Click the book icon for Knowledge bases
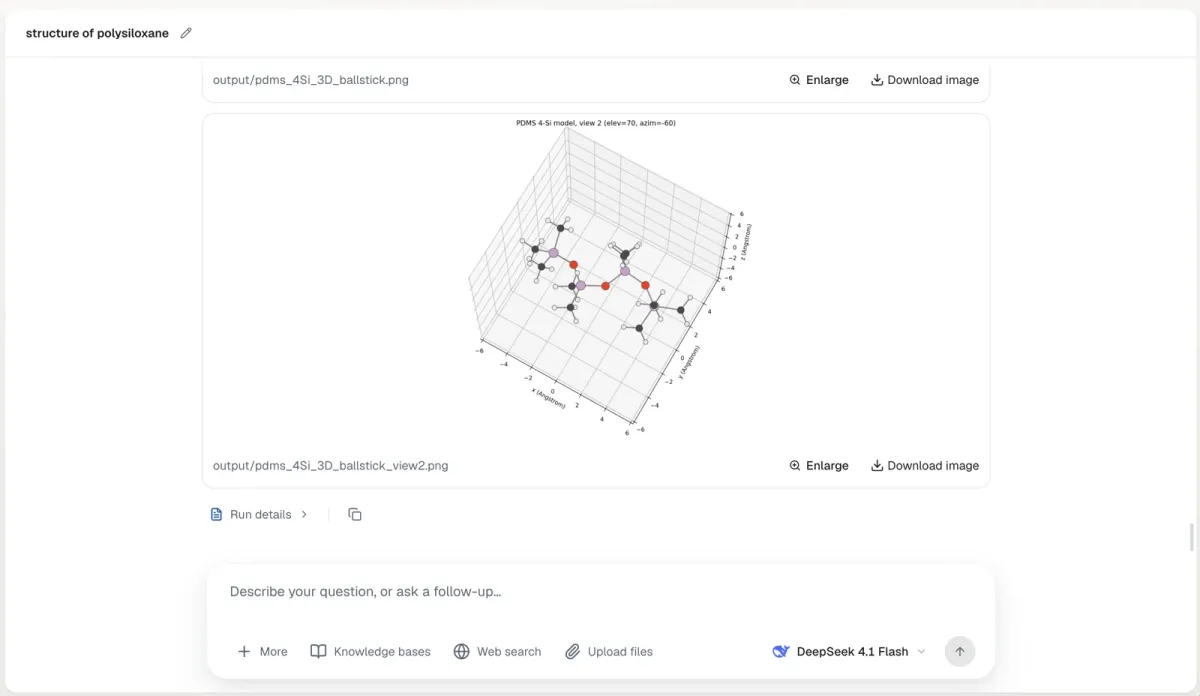 pyautogui.click(x=318, y=652)
